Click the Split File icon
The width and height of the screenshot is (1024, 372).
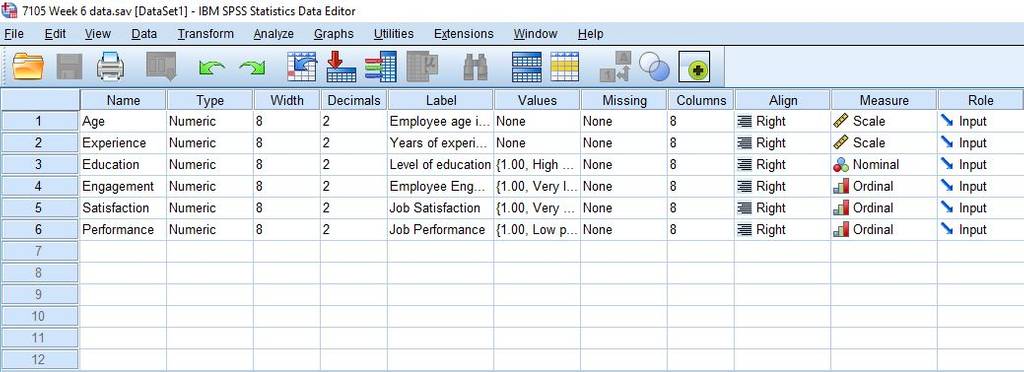pyautogui.click(x=526, y=67)
